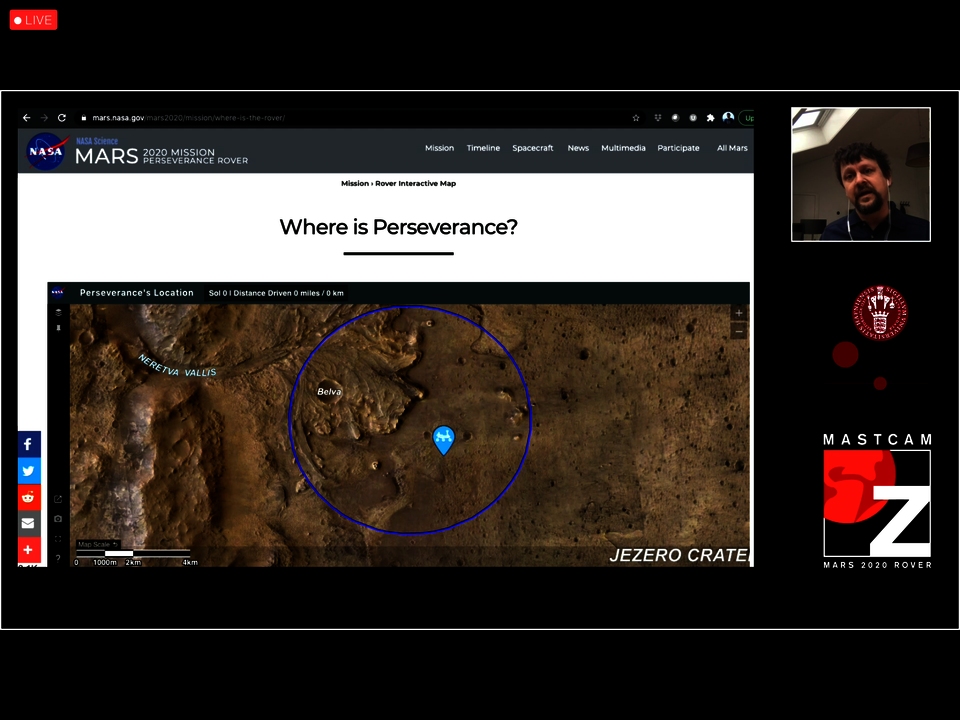Open the News menu
This screenshot has width=960, height=720.
point(578,148)
